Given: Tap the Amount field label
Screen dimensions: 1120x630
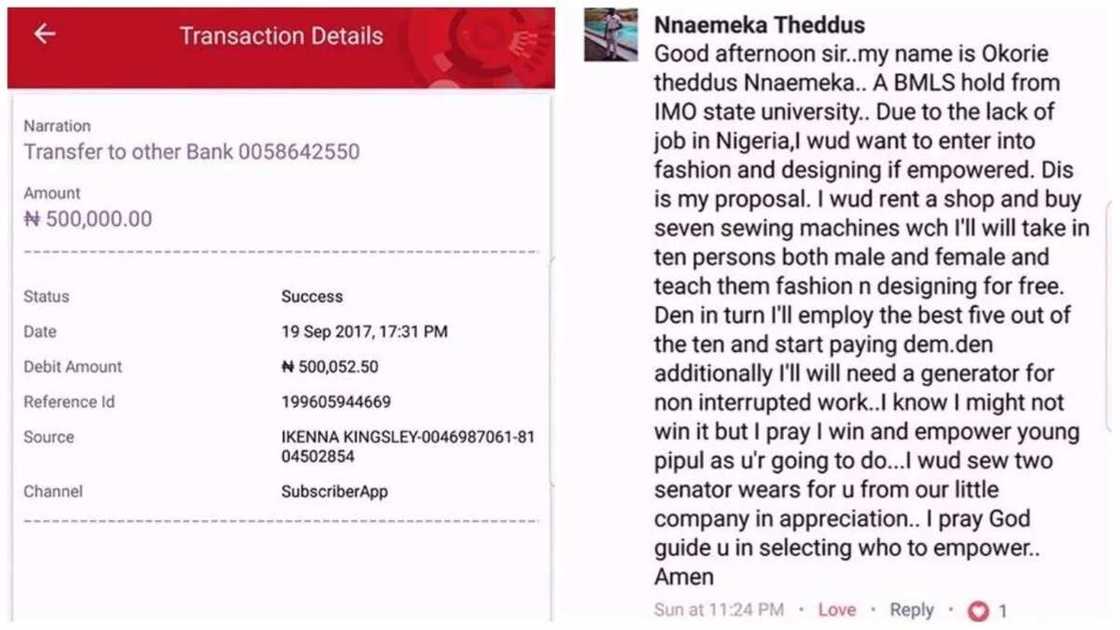Looking at the screenshot, I should 52,193.
